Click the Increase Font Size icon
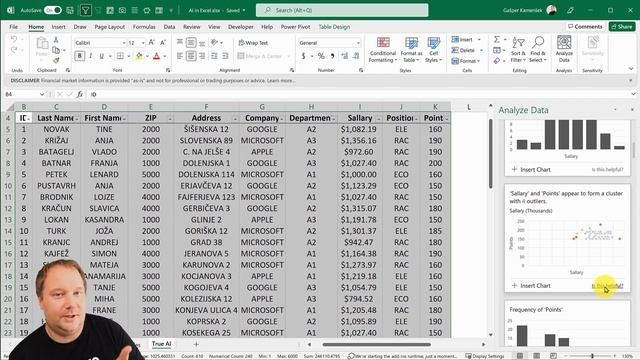Image resolution: width=640 pixels, height=360 pixels. [152, 42]
